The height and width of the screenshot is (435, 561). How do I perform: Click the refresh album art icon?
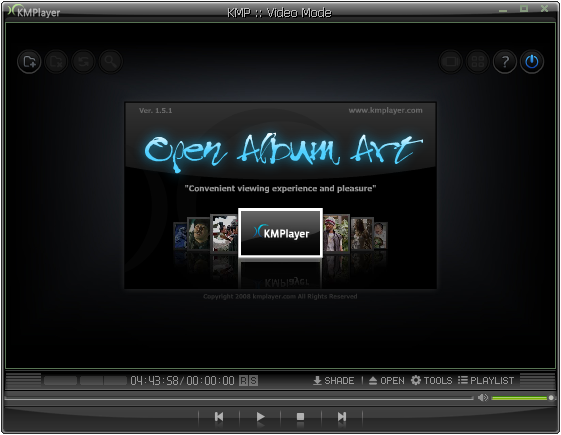pyautogui.click(x=83, y=62)
